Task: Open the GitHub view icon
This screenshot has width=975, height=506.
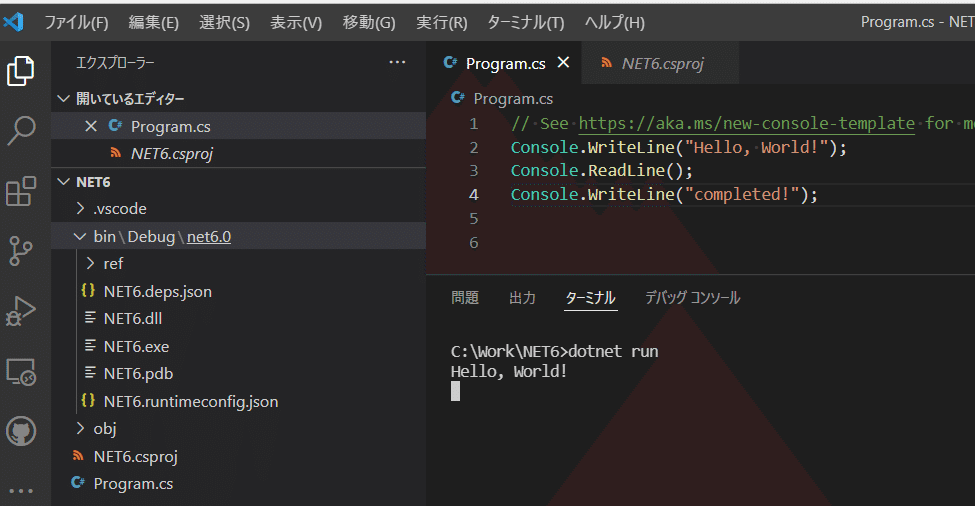Action: (x=21, y=431)
